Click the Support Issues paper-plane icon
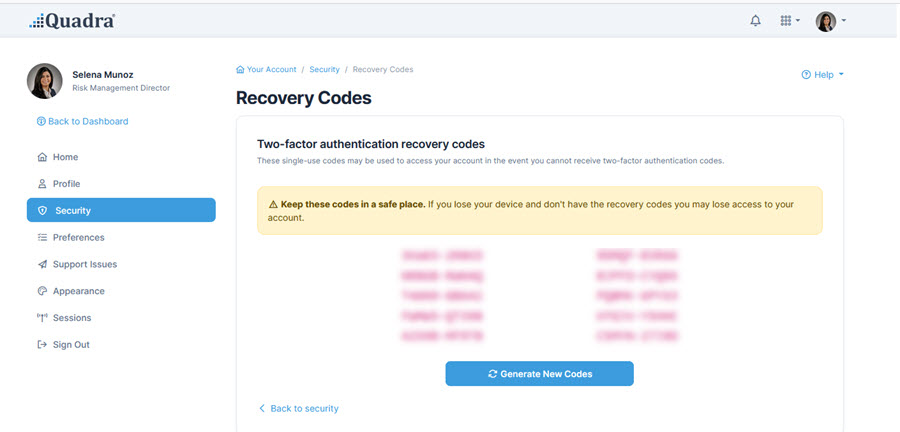Image resolution: width=900 pixels, height=432 pixels. coord(42,265)
